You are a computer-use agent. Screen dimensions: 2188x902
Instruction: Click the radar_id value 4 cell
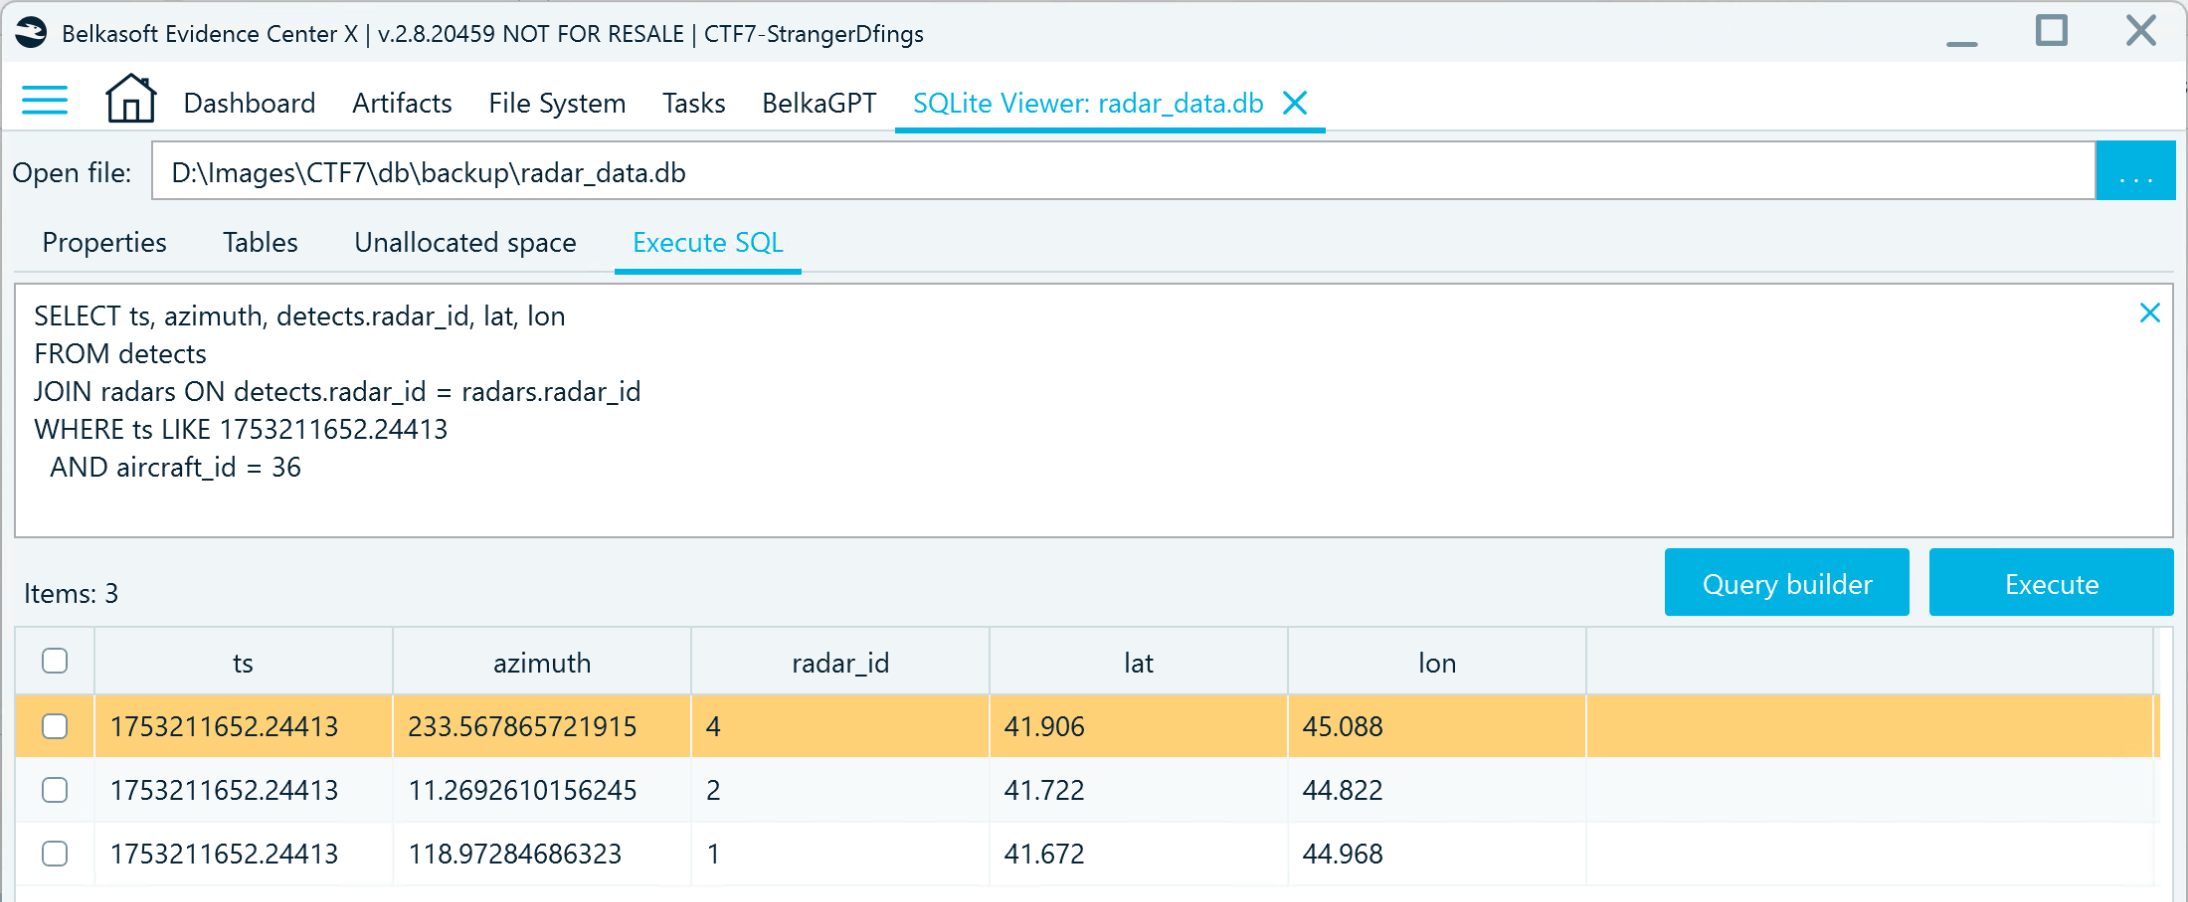840,726
